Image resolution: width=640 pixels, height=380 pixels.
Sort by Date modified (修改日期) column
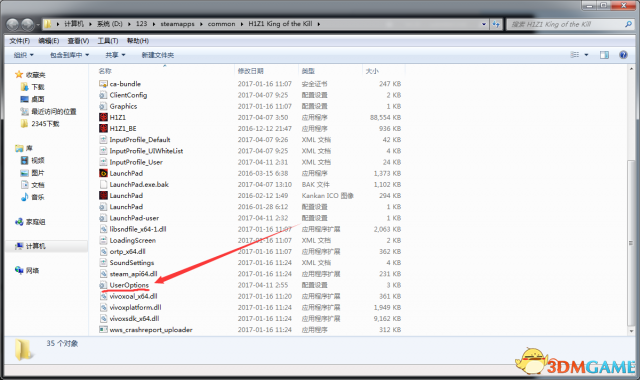point(251,71)
